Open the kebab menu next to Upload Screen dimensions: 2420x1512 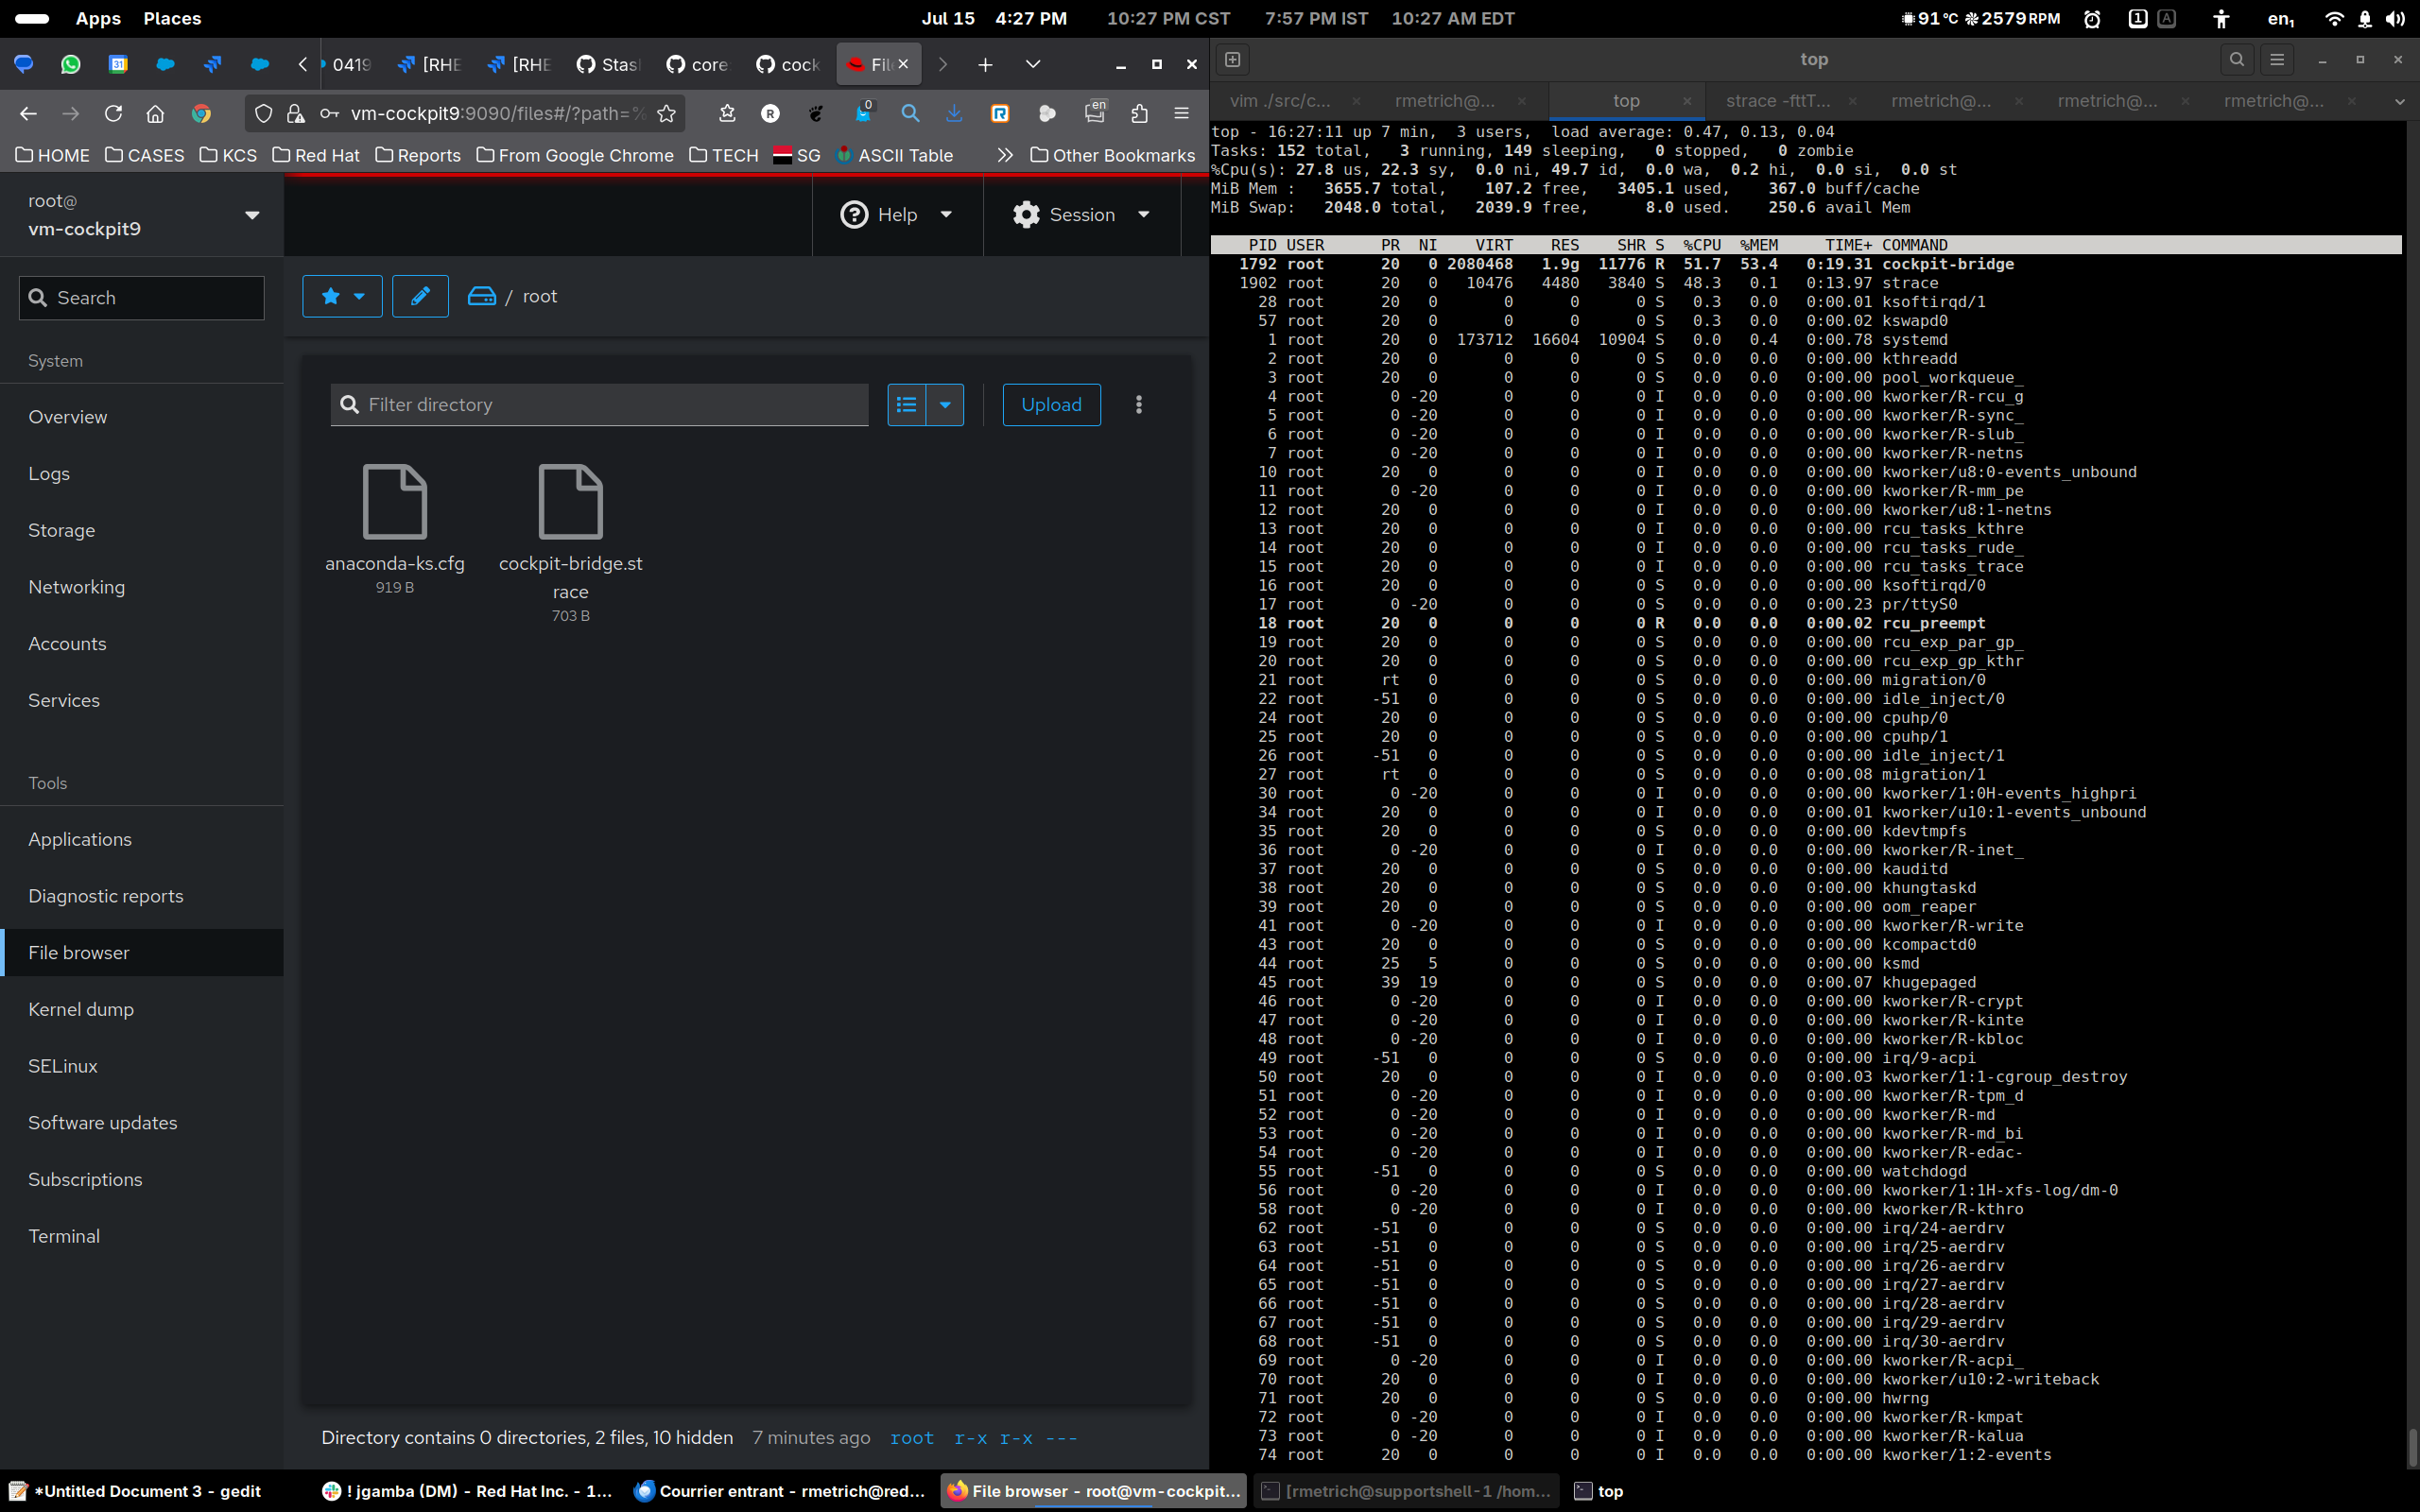(1138, 405)
